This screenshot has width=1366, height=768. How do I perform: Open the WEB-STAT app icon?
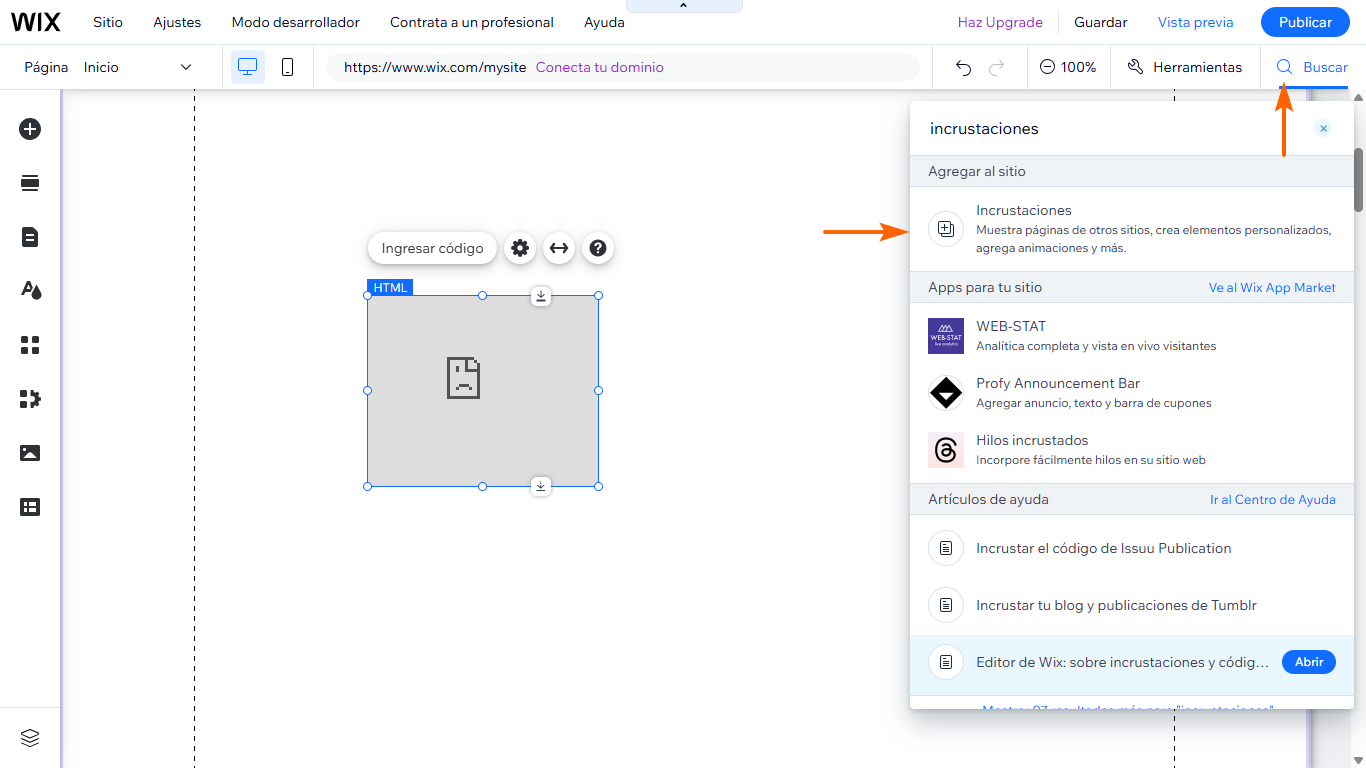[946, 336]
